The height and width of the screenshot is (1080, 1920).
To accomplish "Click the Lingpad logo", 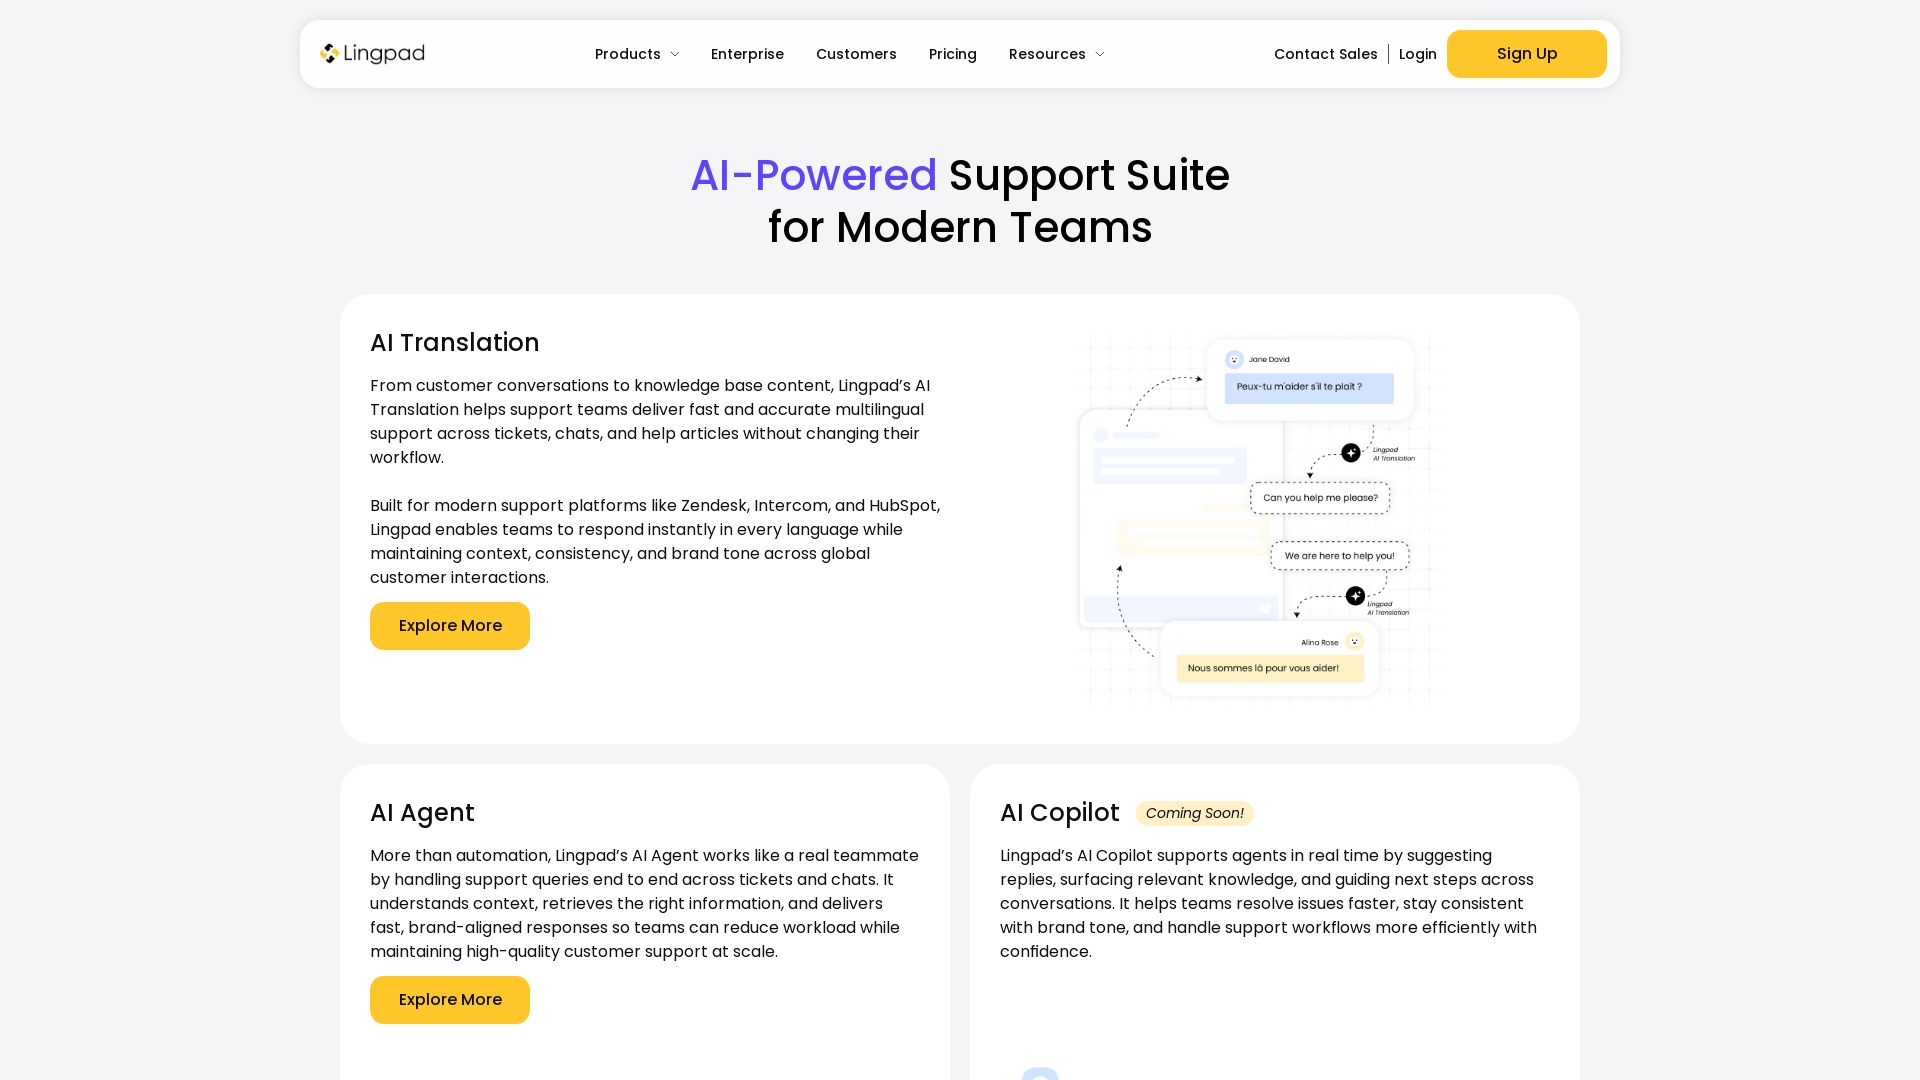I will pos(372,54).
